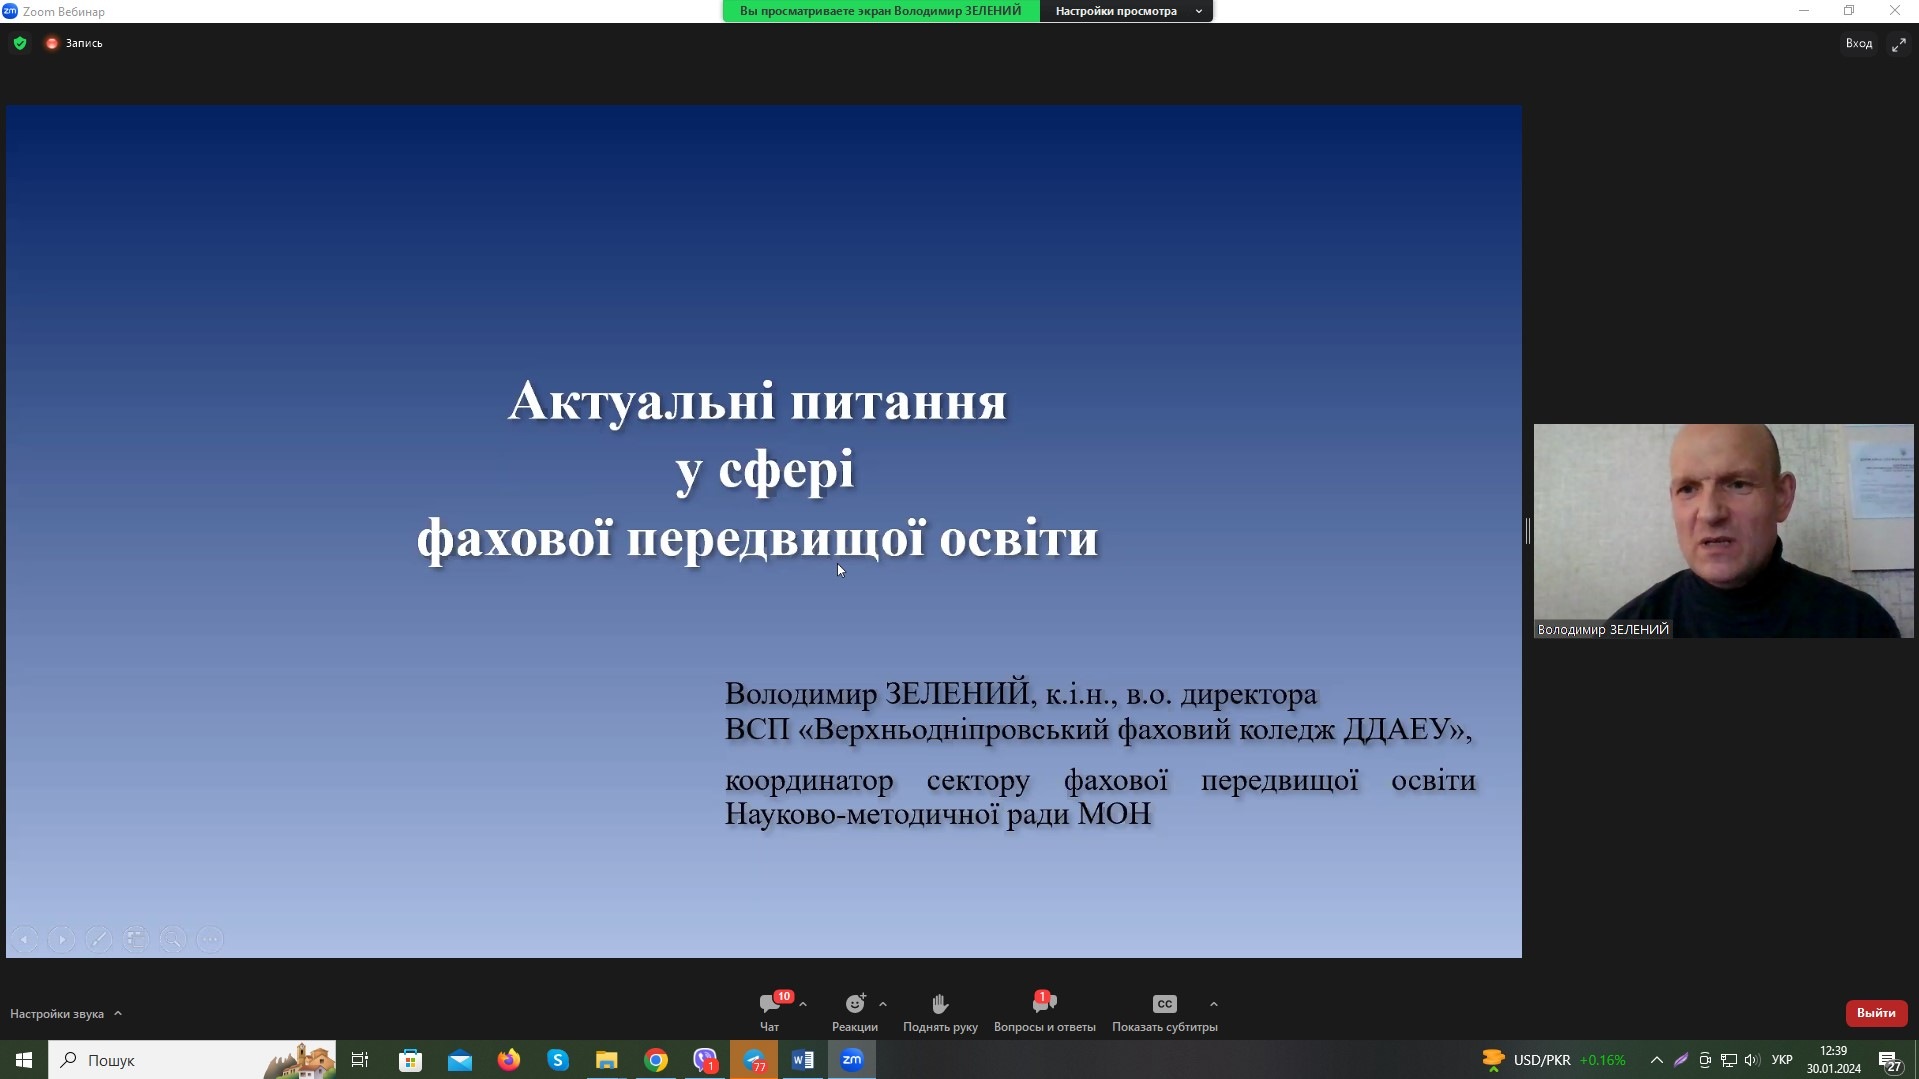Open the Reactions menu icon

[855, 1004]
